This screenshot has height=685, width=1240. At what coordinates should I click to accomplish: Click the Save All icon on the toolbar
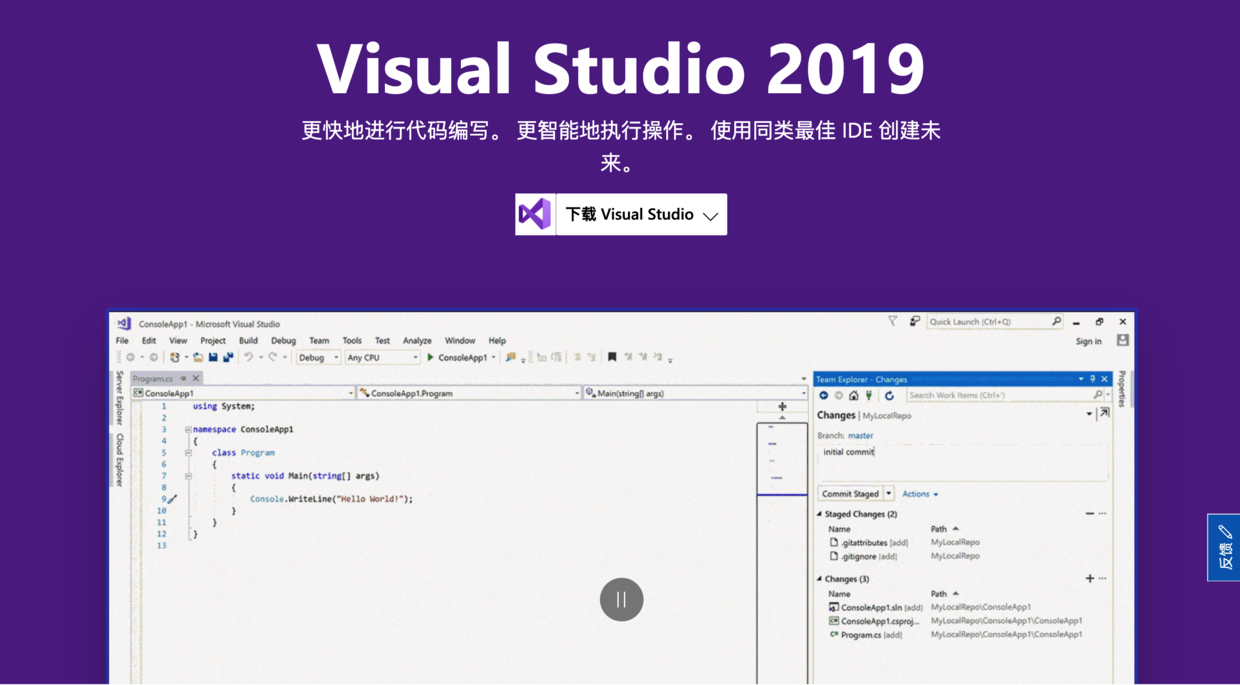(228, 356)
